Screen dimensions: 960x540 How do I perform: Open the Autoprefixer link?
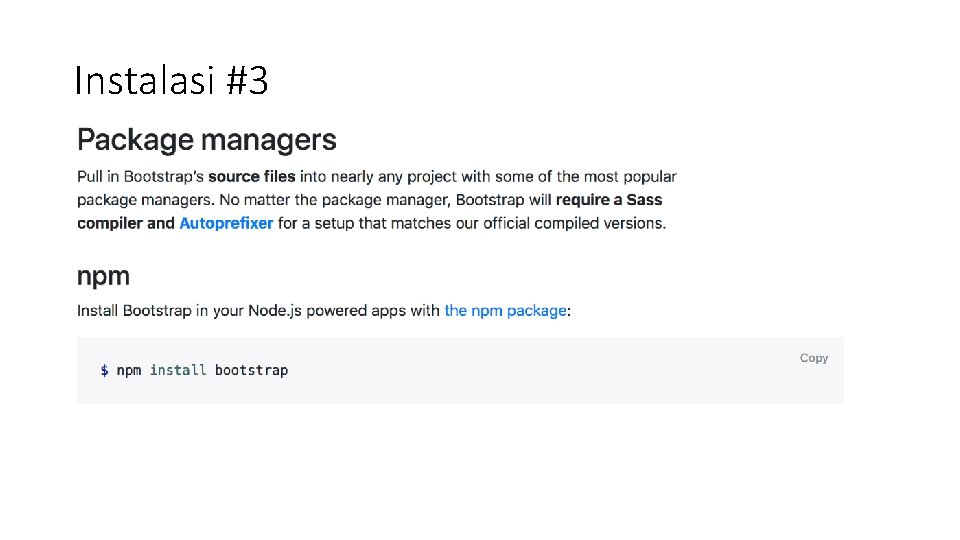[226, 223]
